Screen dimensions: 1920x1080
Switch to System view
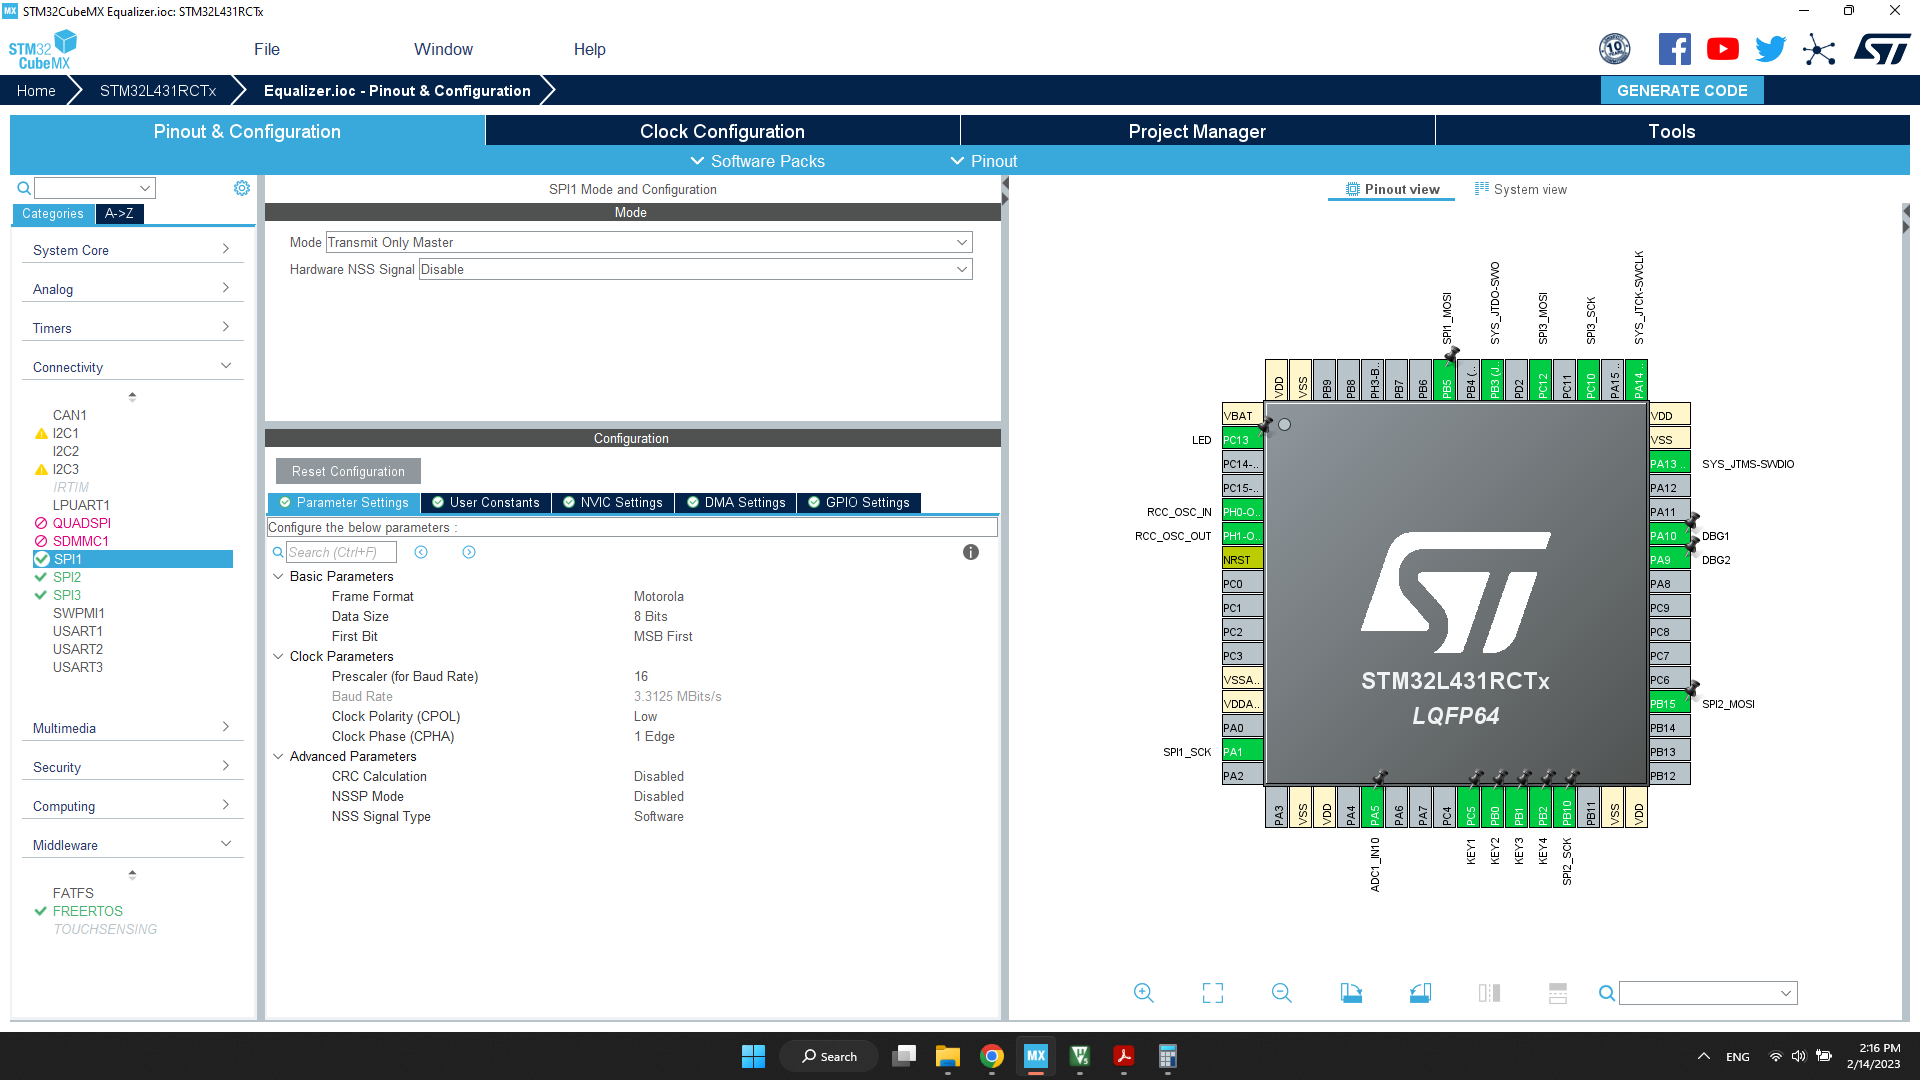[x=1521, y=190]
